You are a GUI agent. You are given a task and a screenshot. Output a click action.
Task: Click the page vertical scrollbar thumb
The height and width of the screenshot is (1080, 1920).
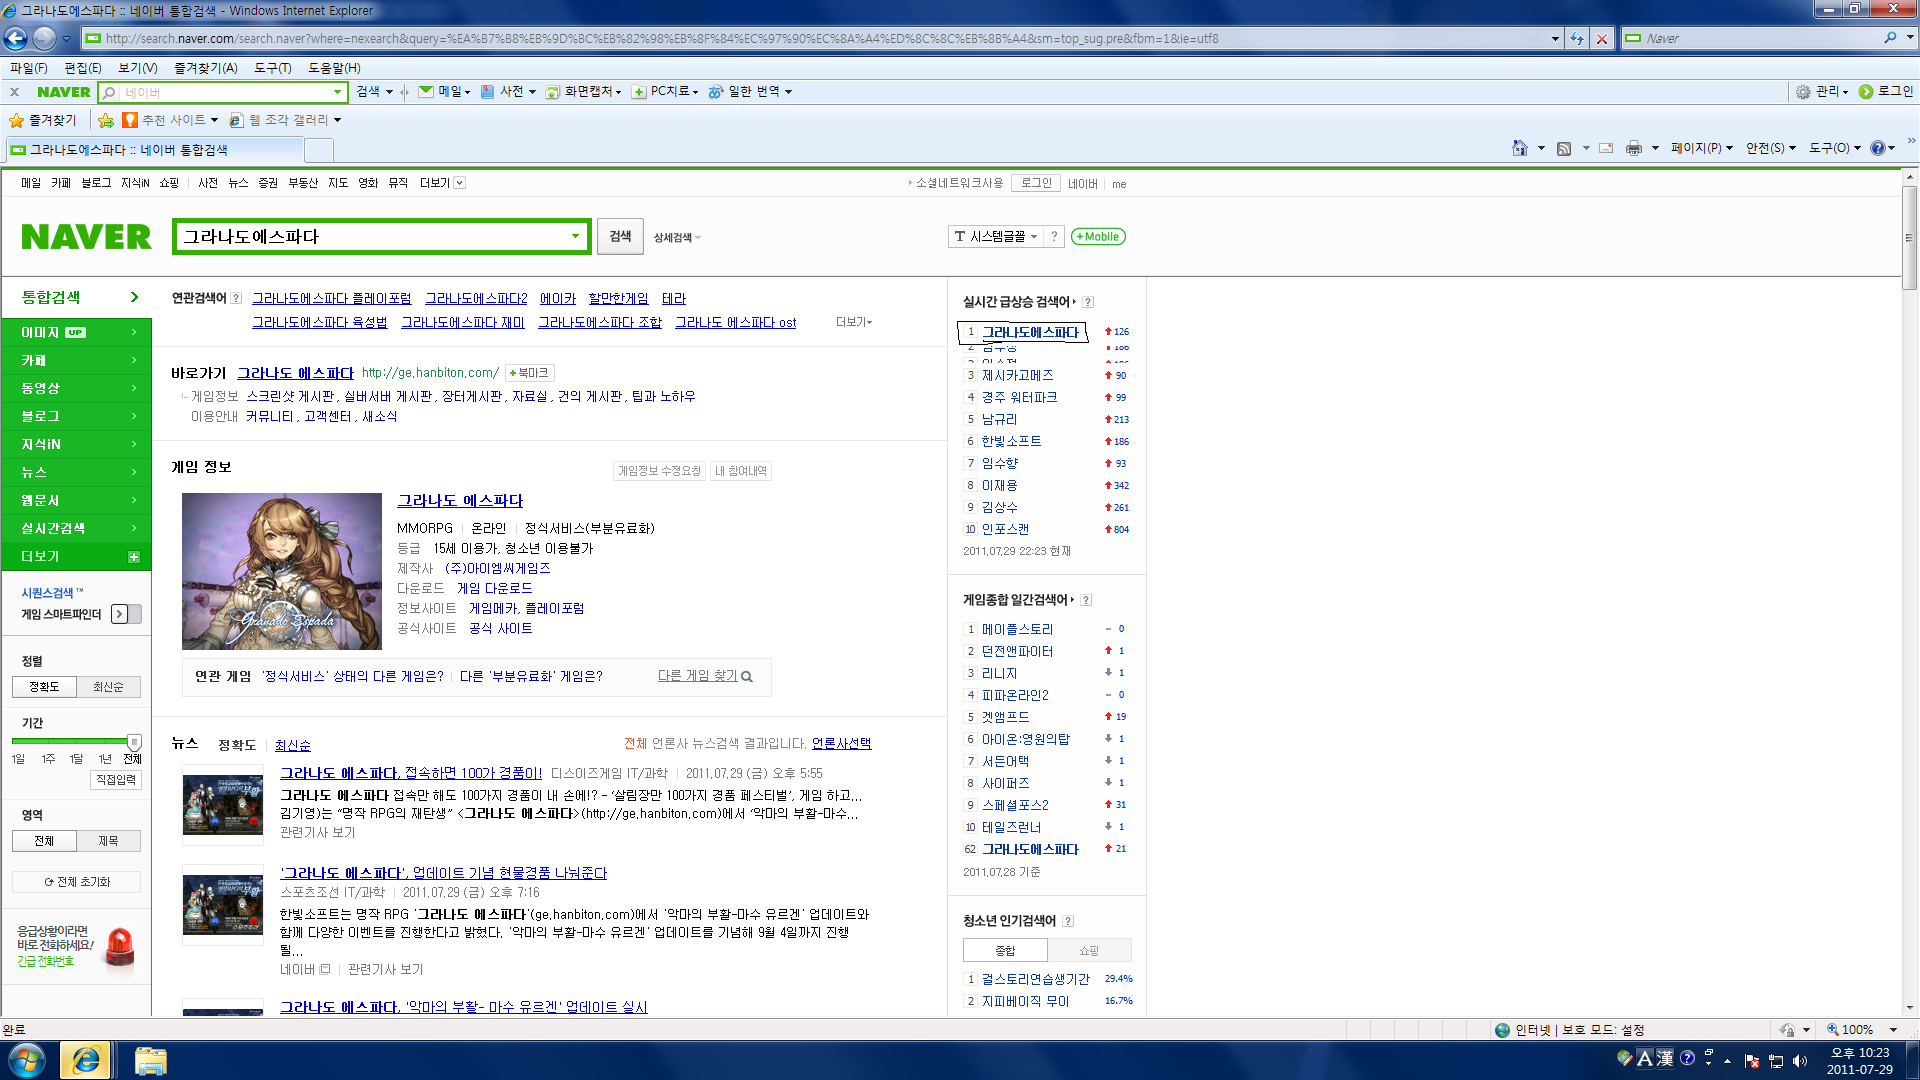(x=1910, y=238)
